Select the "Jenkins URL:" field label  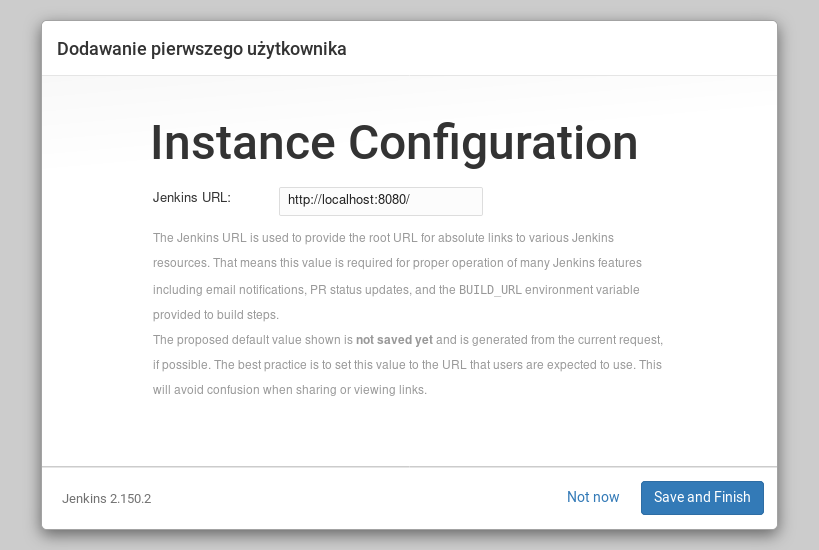coord(192,197)
